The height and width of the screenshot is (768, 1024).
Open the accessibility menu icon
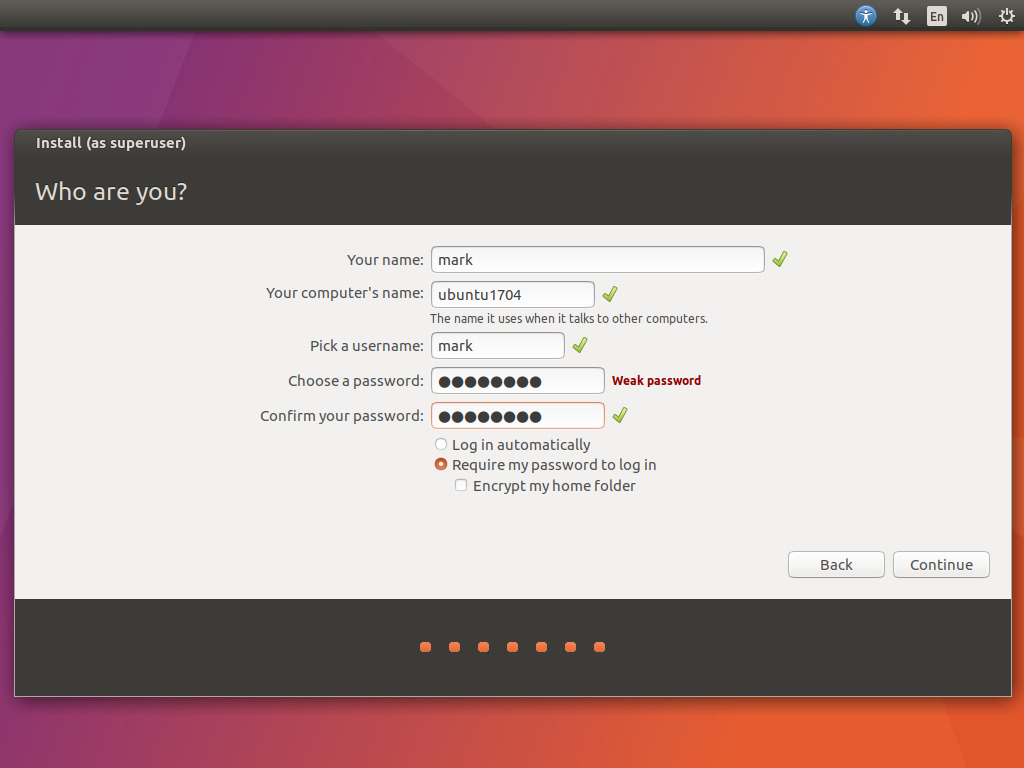(x=865, y=16)
